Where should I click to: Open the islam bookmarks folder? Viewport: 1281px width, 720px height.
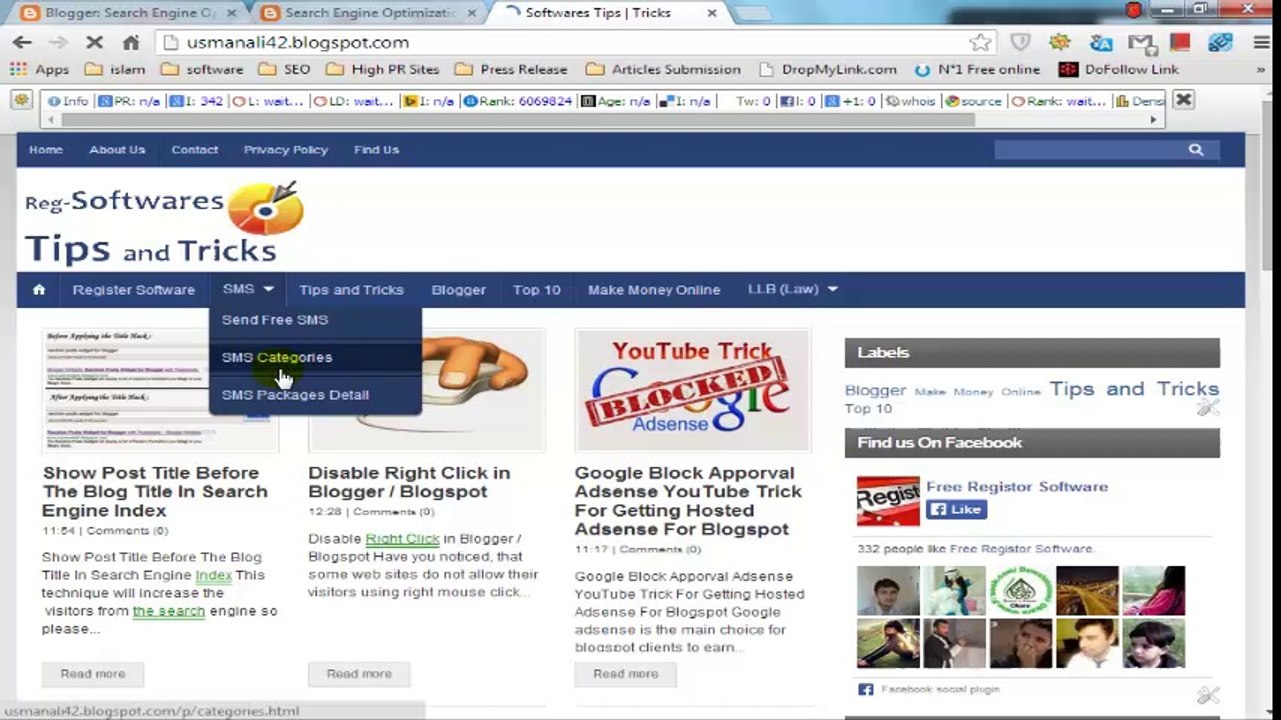click(x=116, y=69)
